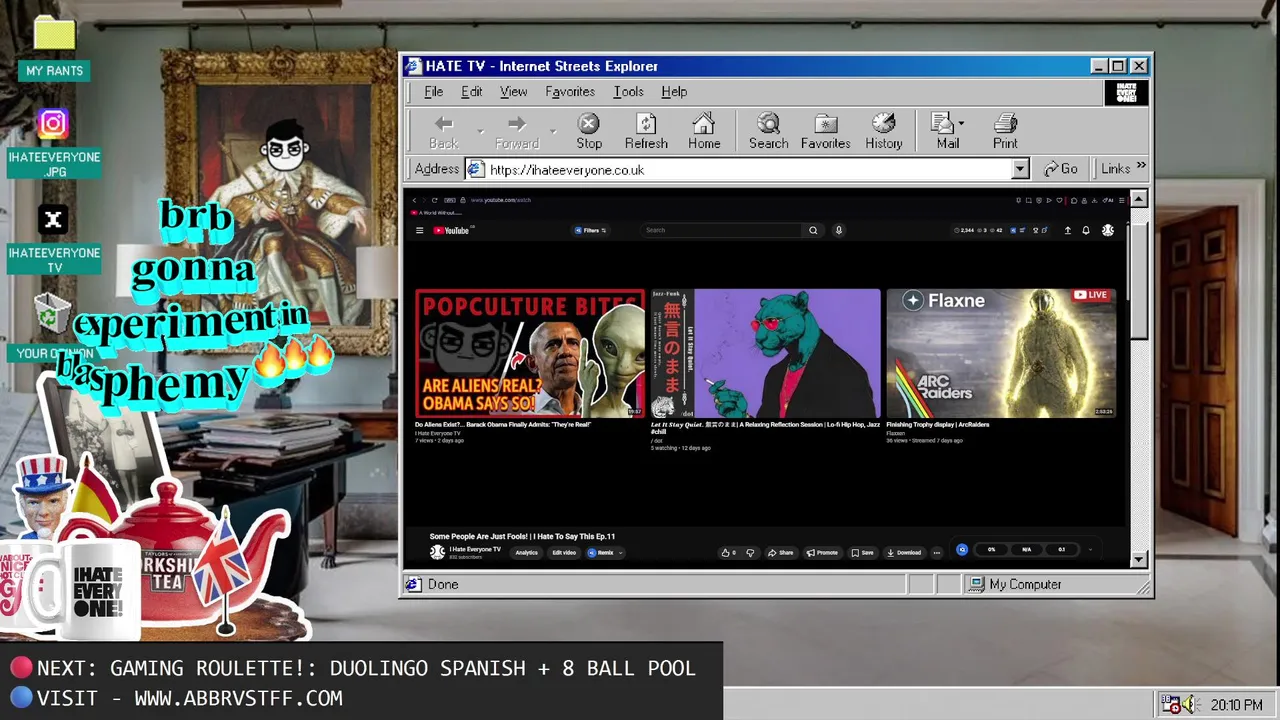1280x720 pixels.
Task: Open the Address bar dropdown arrow
Action: (1020, 170)
